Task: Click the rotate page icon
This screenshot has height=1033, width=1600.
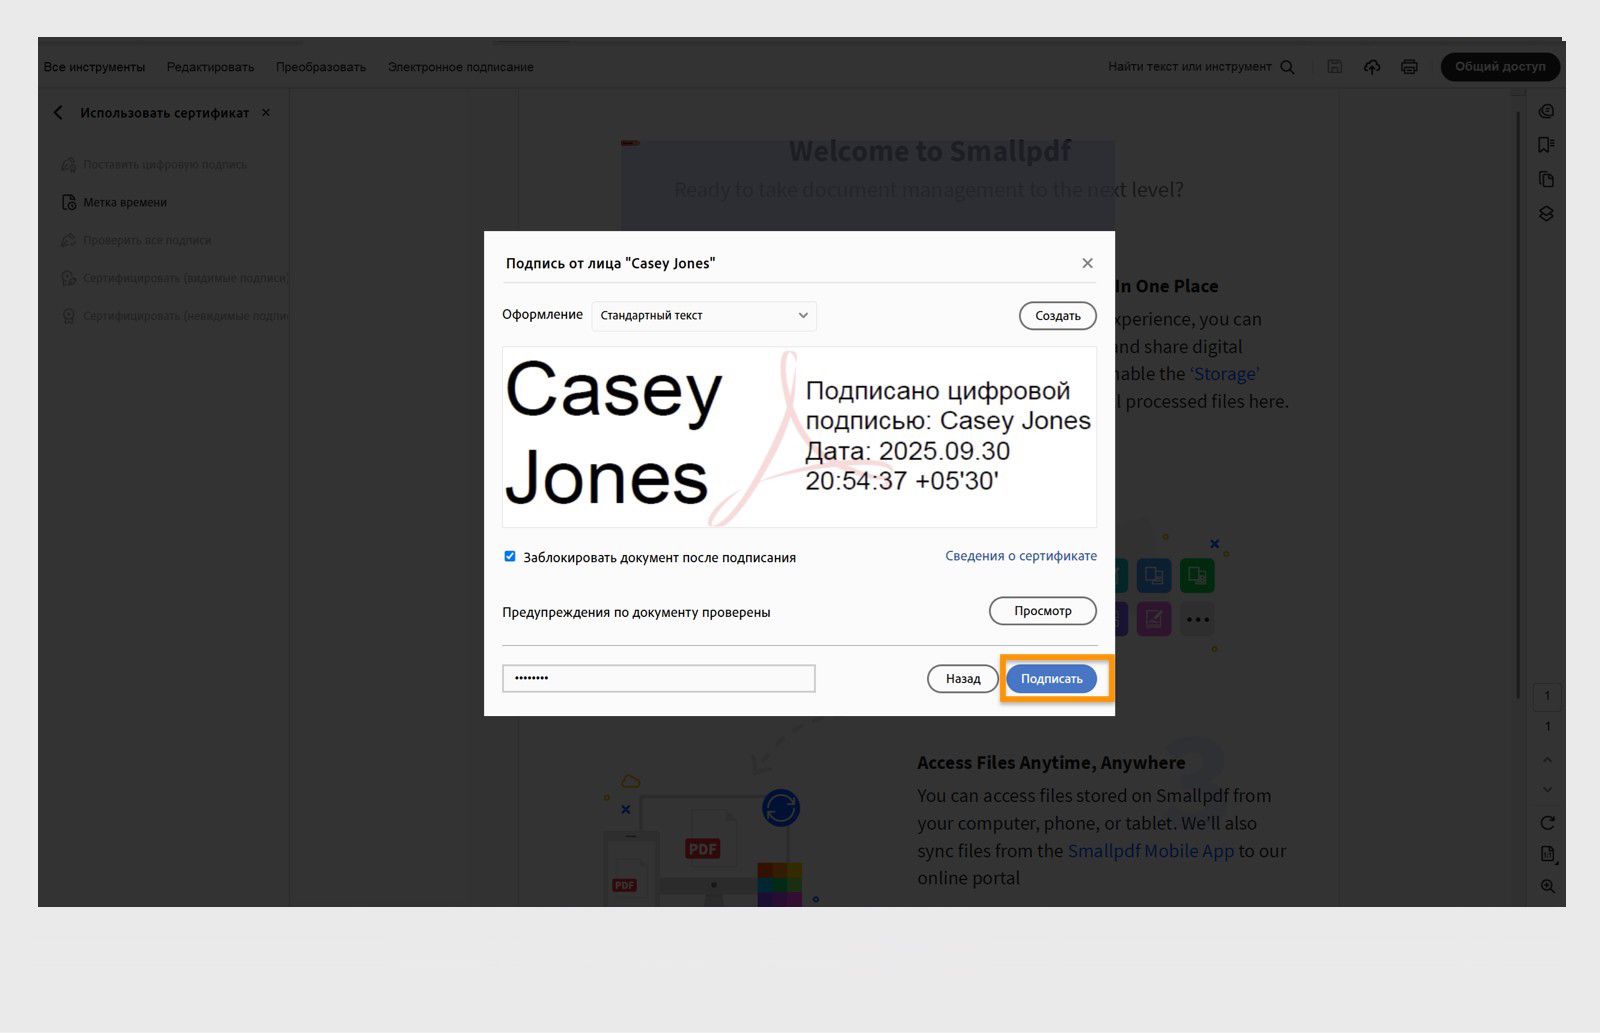Action: [x=1547, y=823]
